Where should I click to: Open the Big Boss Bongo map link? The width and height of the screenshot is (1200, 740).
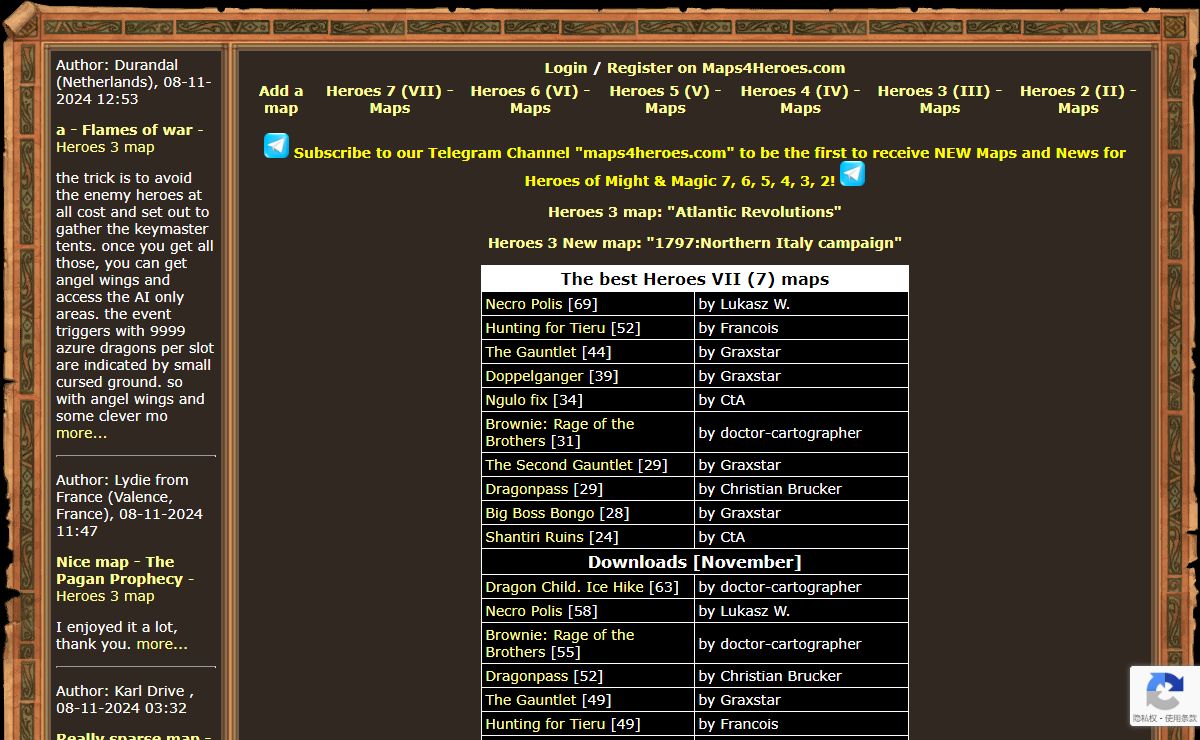pyautogui.click(x=540, y=513)
